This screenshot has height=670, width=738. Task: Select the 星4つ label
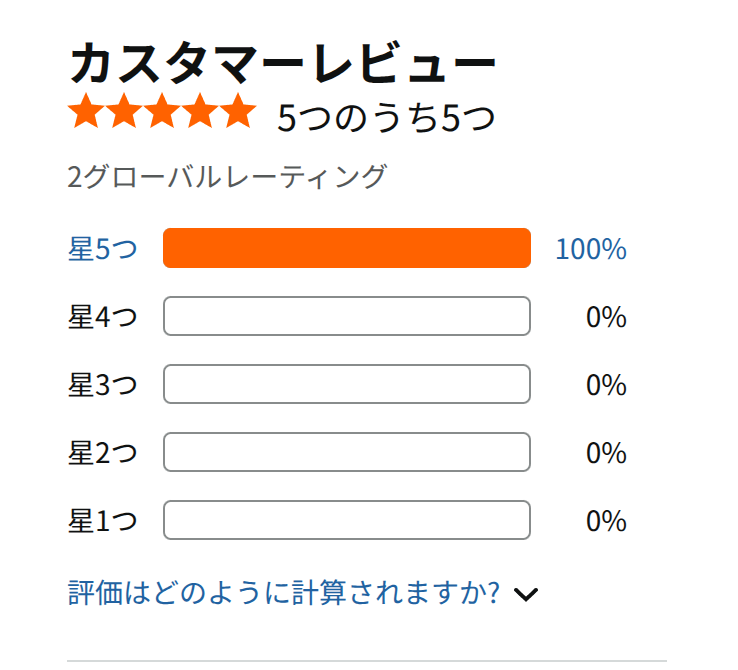click(x=103, y=317)
